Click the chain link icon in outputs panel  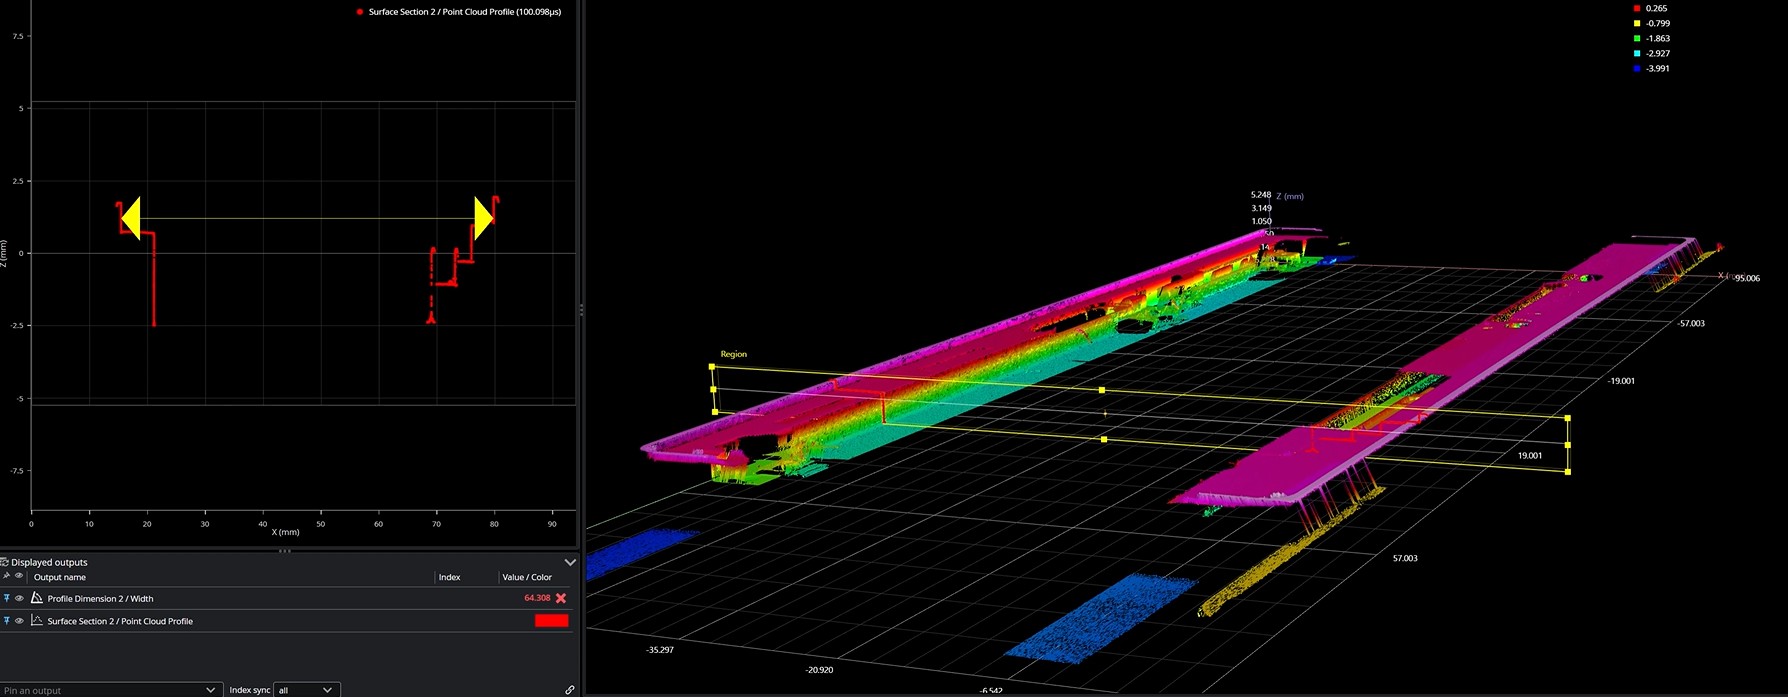click(x=569, y=690)
